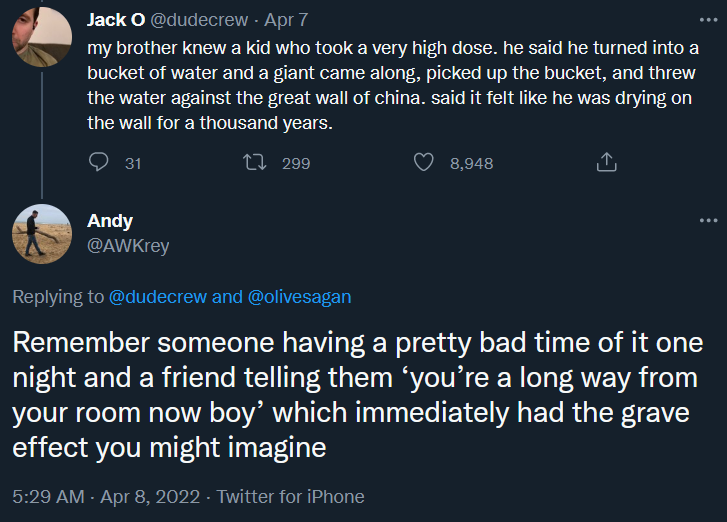This screenshot has width=727, height=522.
Task: Open Andy's profile picture
Action: pos(40,237)
